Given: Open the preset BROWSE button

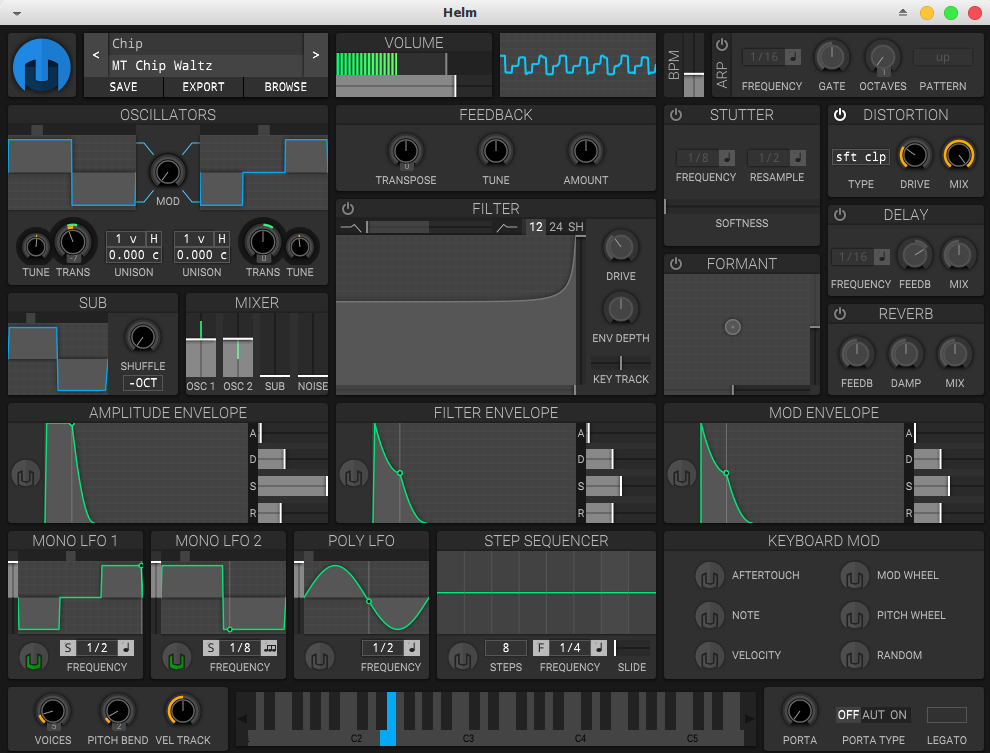Looking at the screenshot, I should 285,87.
